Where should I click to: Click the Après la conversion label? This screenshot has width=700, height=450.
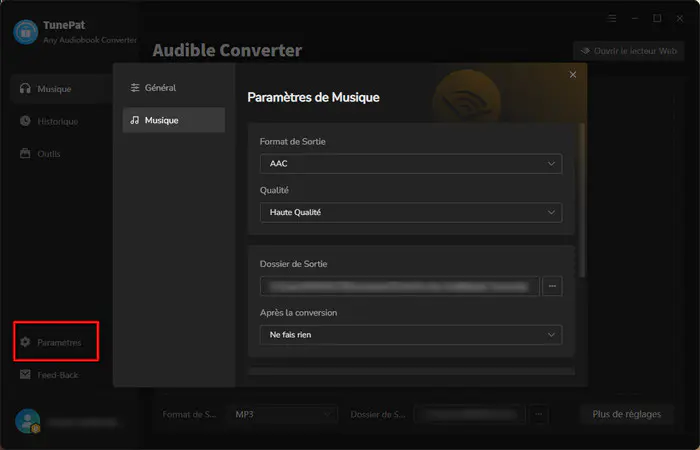point(298,312)
